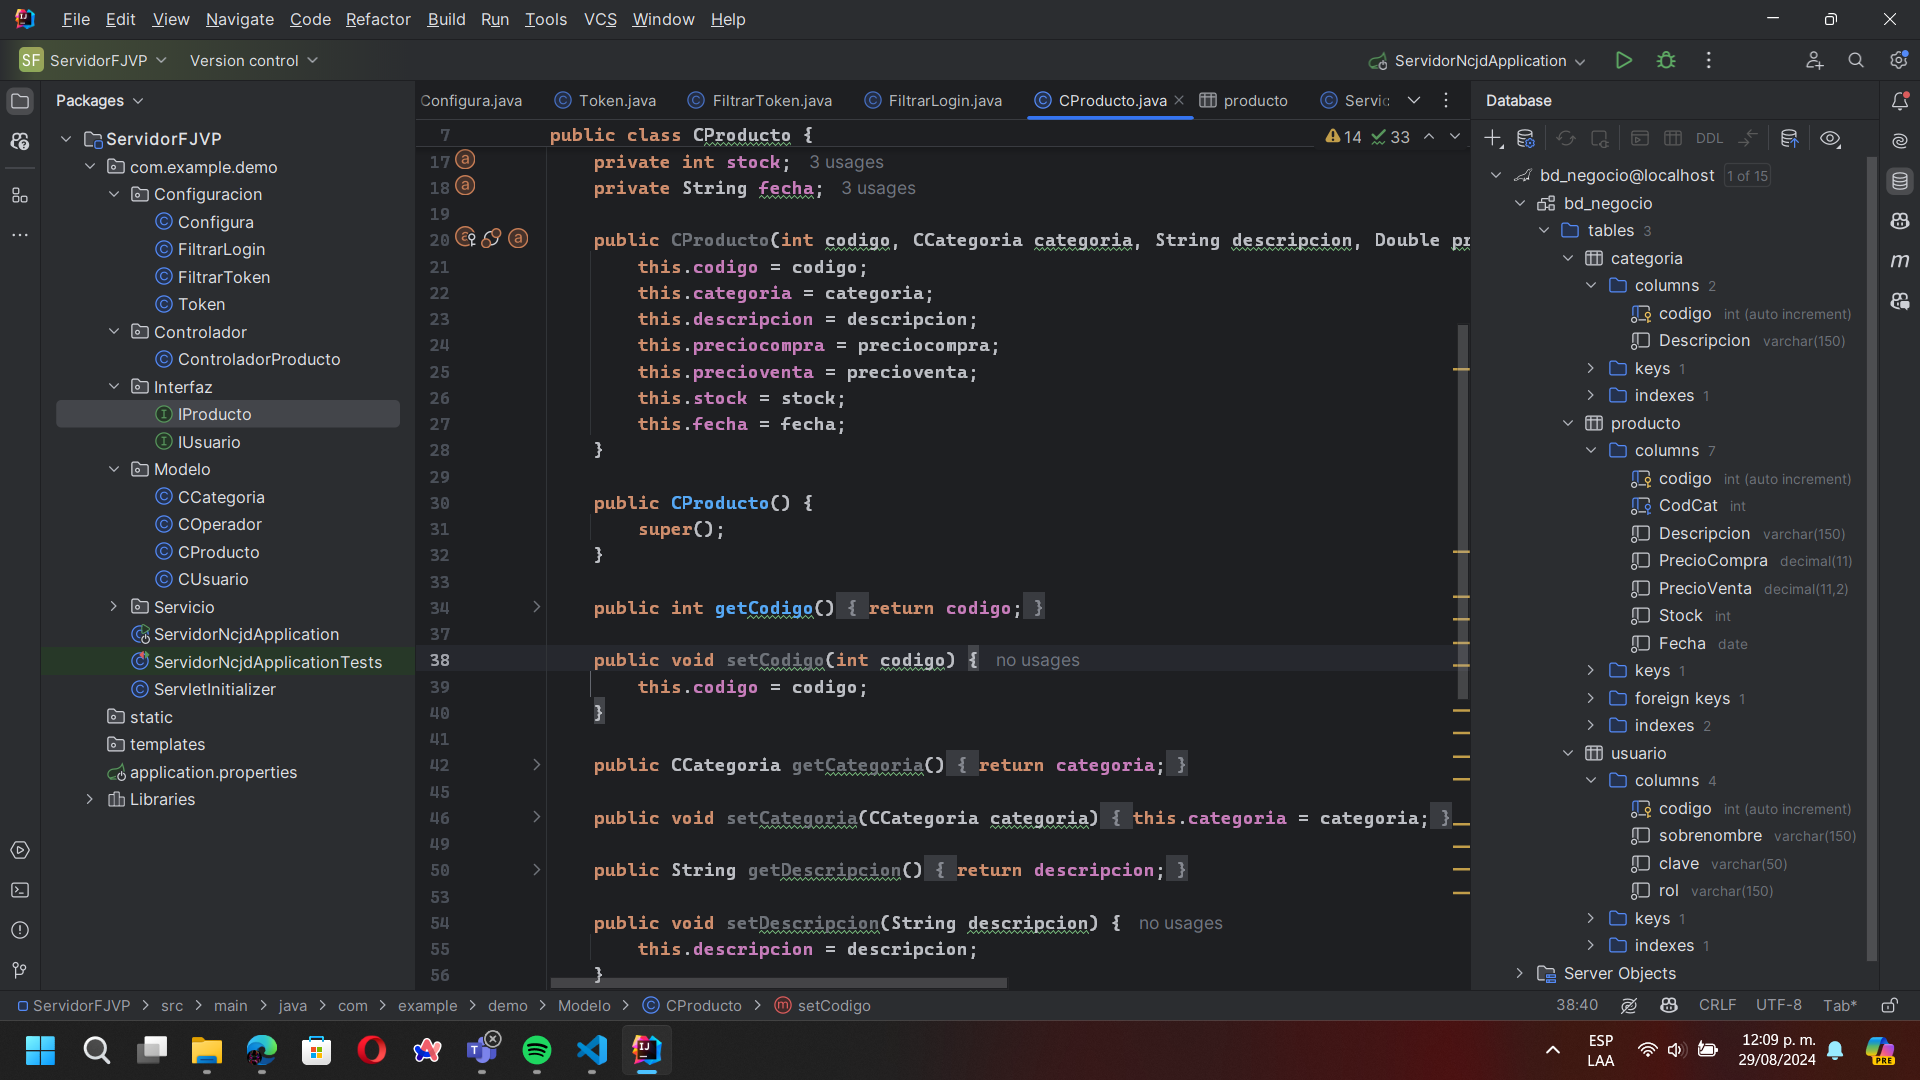Toggle the Tab indentation indicator in status bar

pyautogui.click(x=1841, y=1005)
